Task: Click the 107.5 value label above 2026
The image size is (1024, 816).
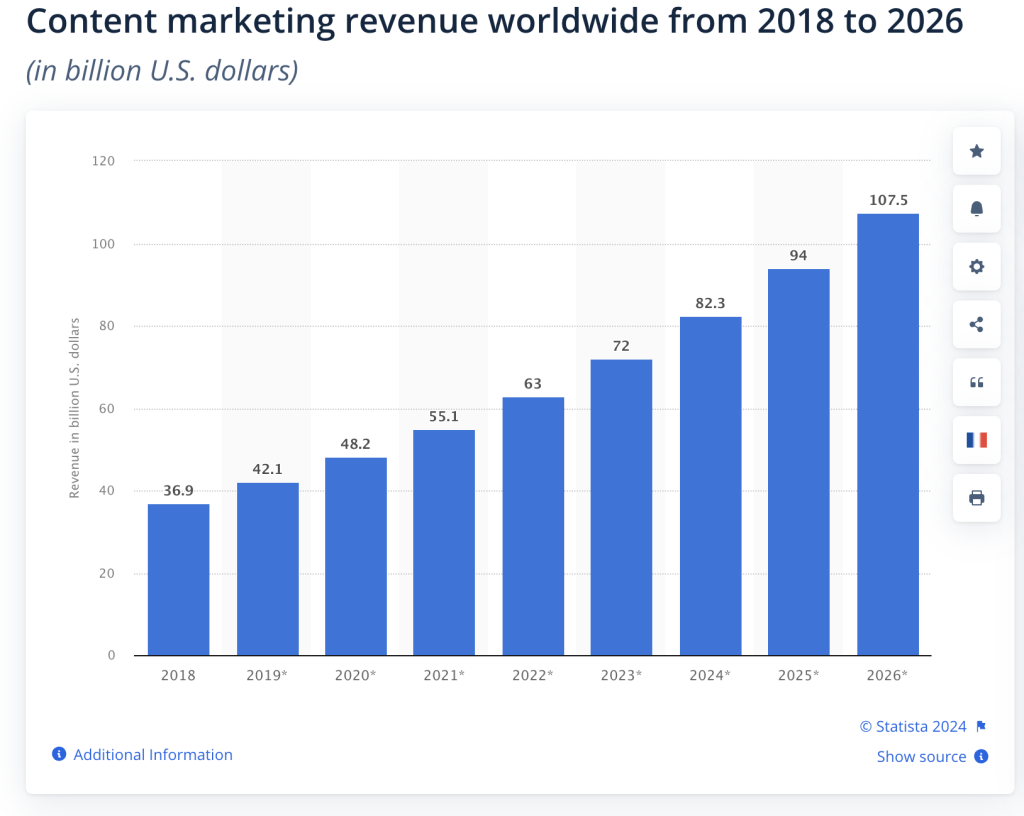Action: tap(886, 199)
